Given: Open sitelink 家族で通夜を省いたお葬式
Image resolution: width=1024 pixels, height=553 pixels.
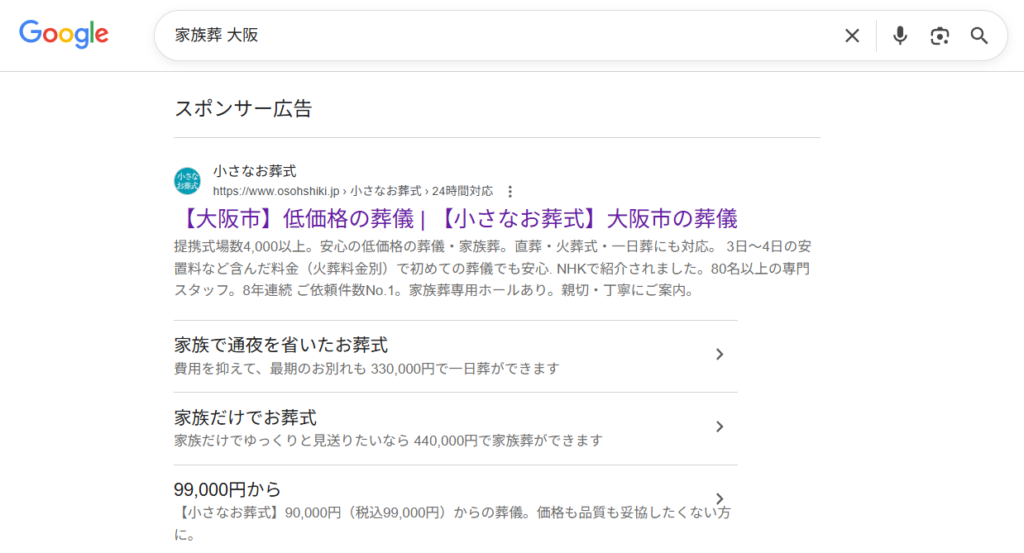Looking at the screenshot, I should coord(281,345).
